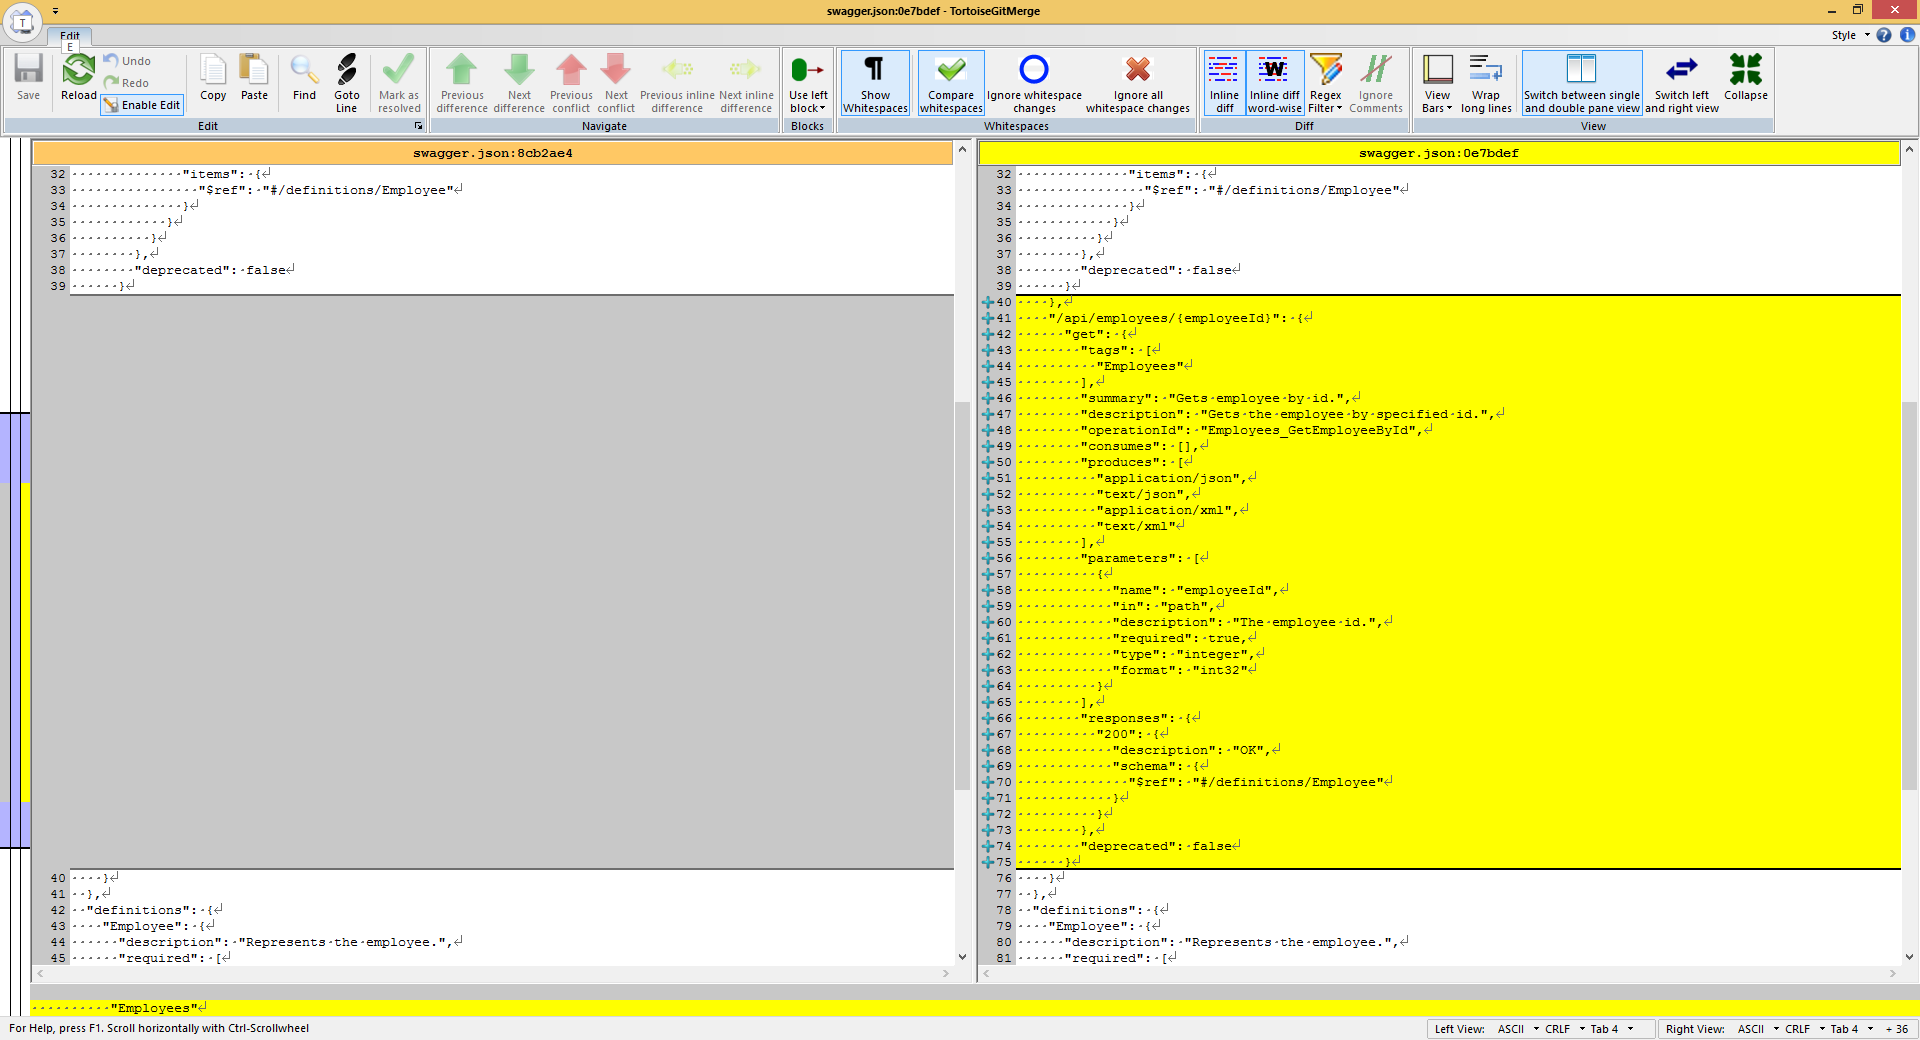
Task: Click the yellow locator bar section
Action: click(x=25, y=643)
